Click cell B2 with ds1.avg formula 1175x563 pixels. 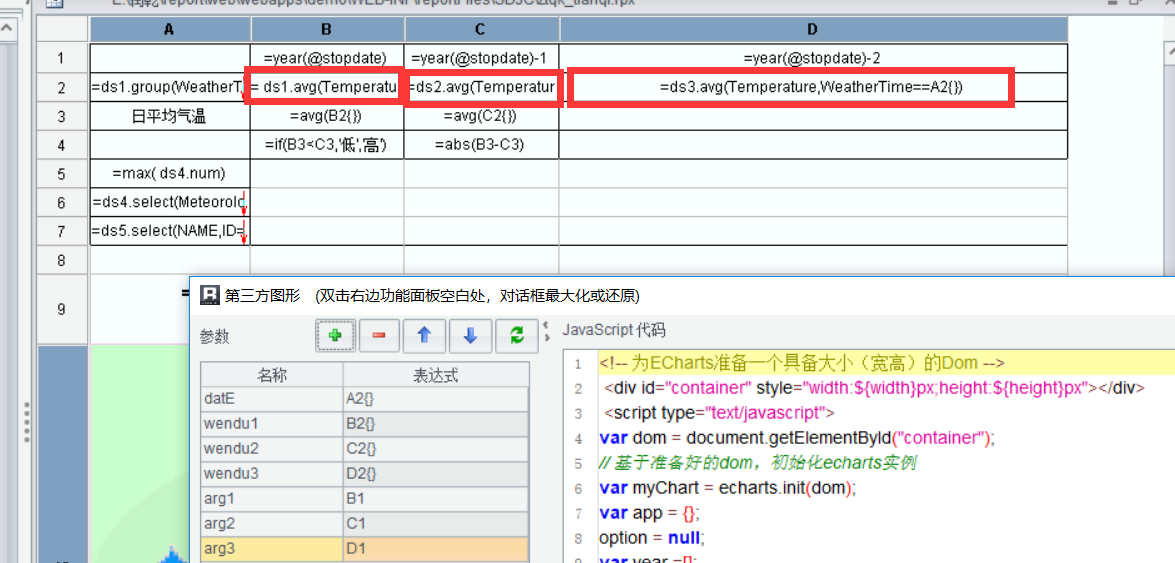326,88
